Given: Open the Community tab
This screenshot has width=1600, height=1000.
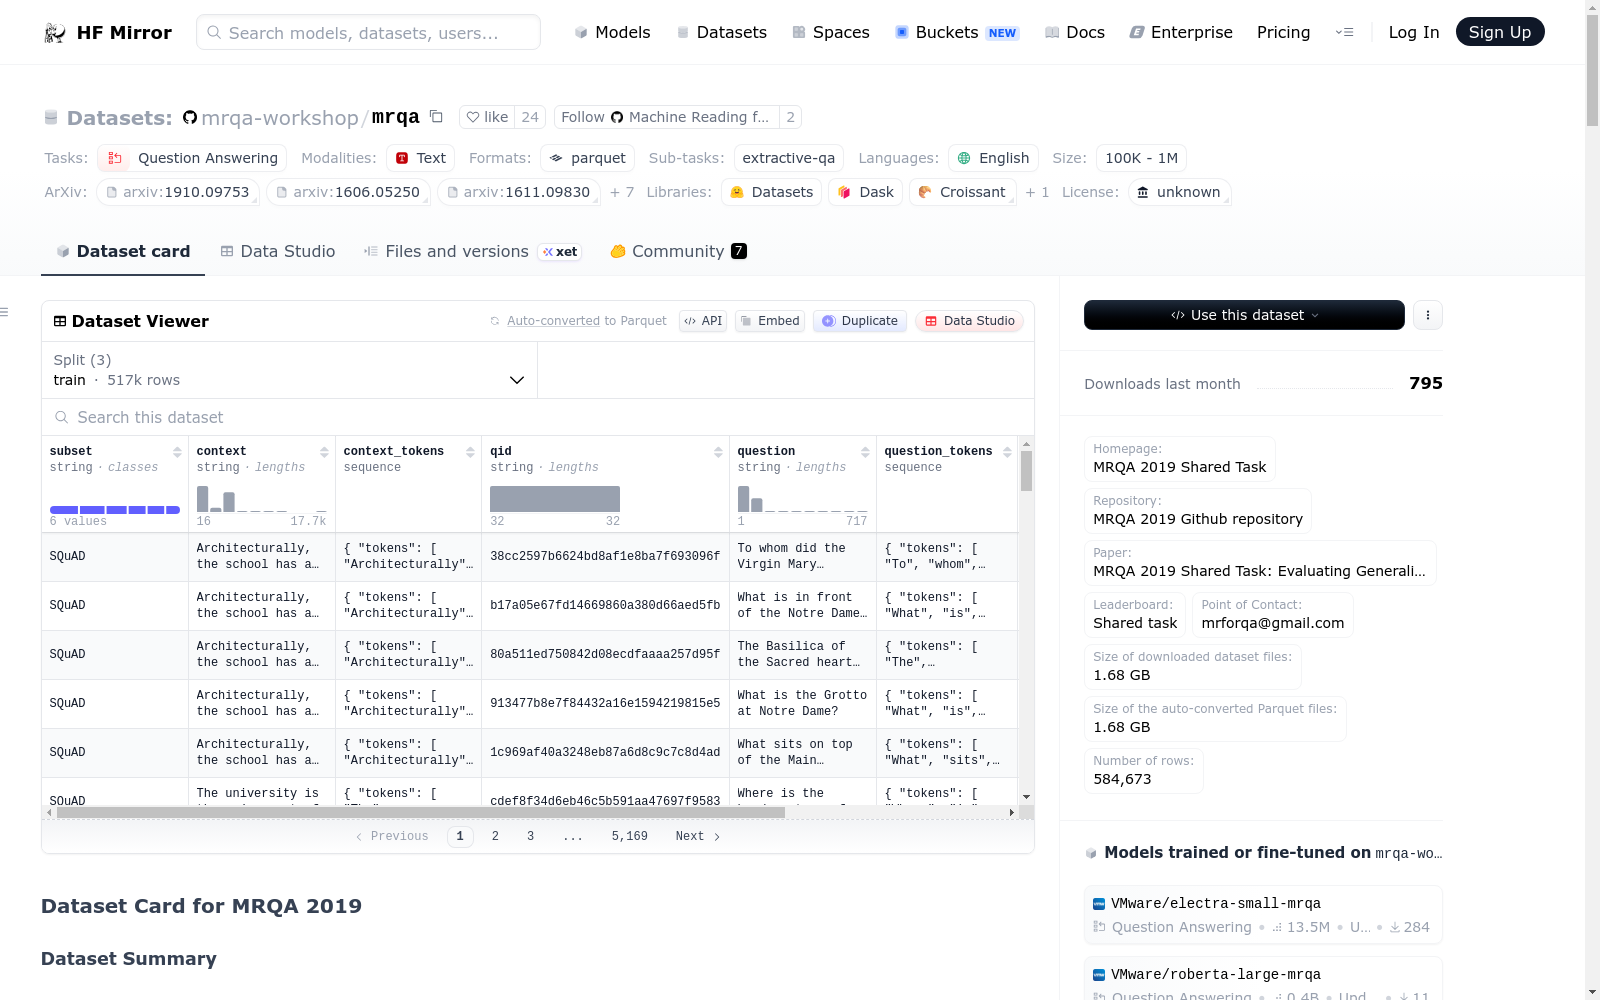Looking at the screenshot, I should coord(678,252).
